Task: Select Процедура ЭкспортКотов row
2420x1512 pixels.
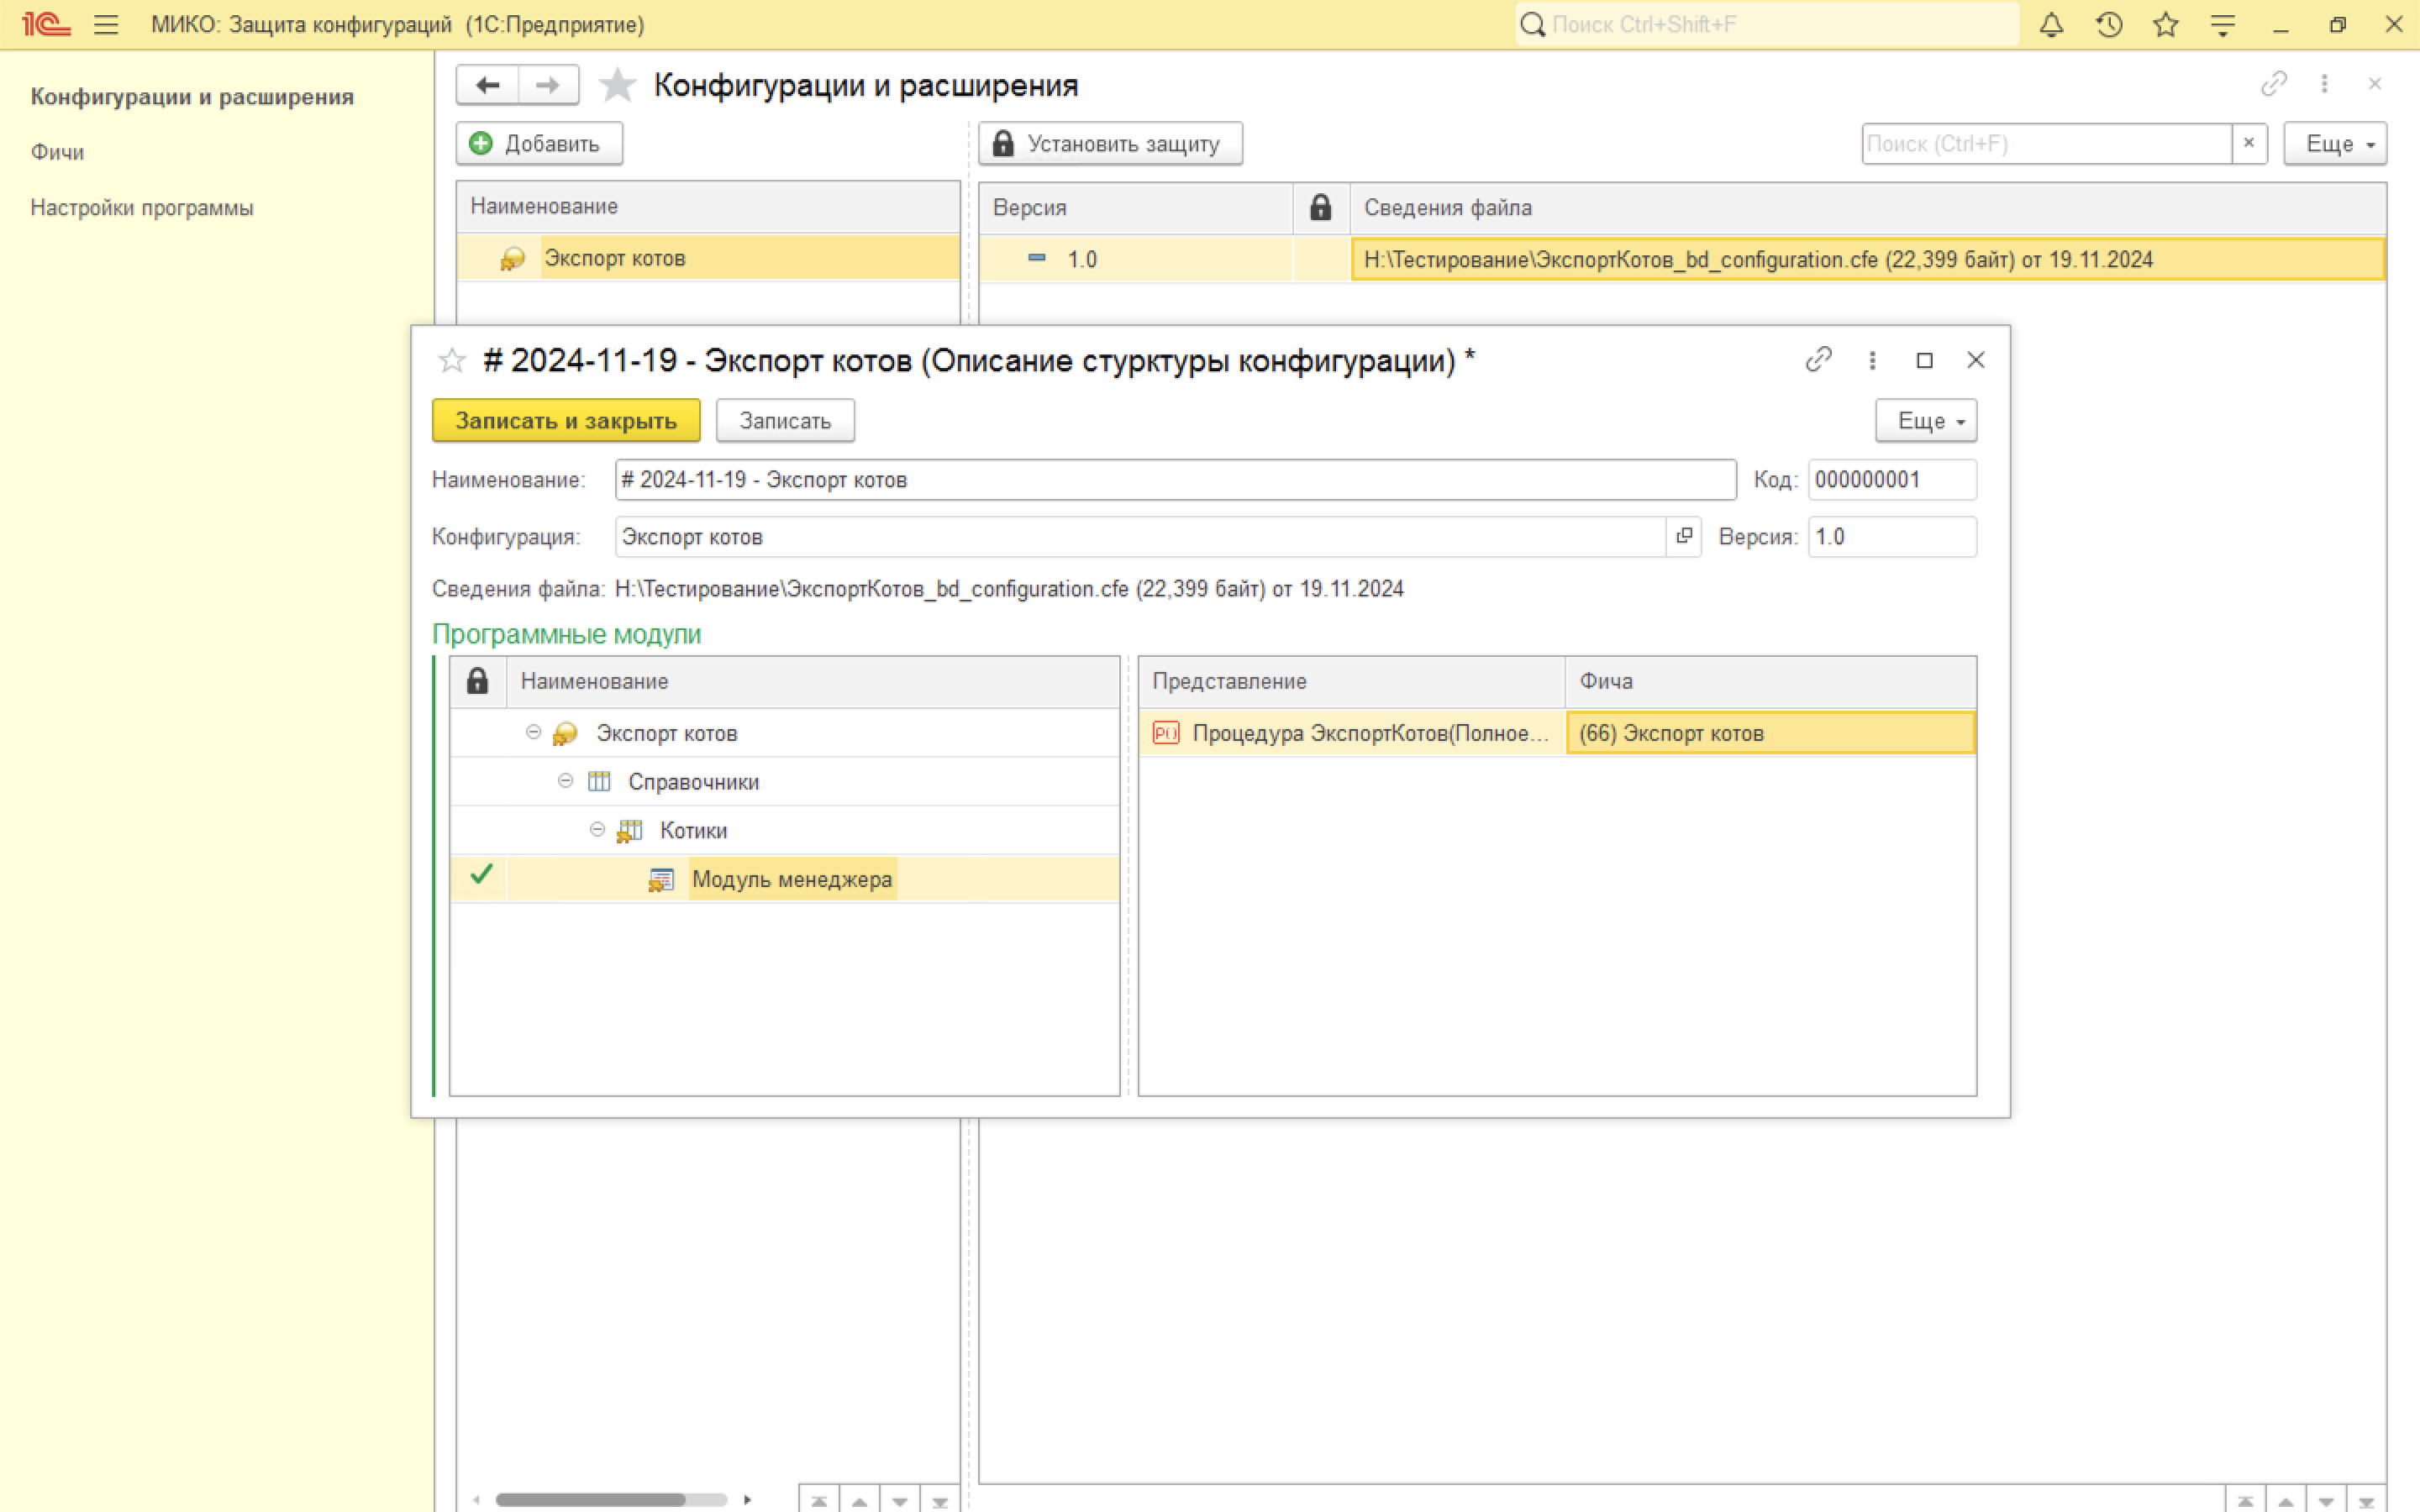Action: pos(1352,733)
